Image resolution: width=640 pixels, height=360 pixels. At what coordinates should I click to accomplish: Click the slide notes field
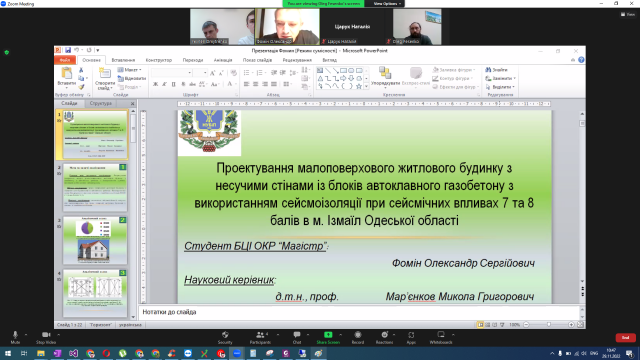click(359, 312)
